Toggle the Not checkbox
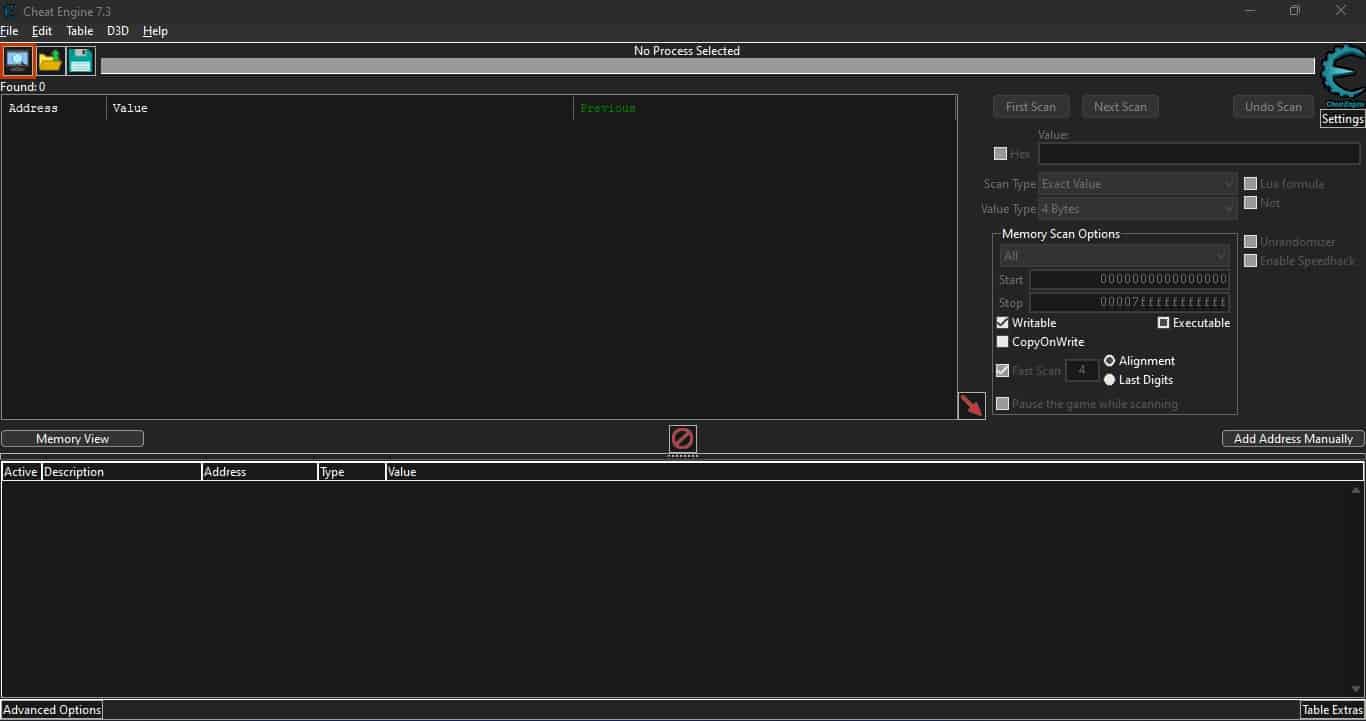Viewport: 1366px width, 721px height. tap(1250, 203)
